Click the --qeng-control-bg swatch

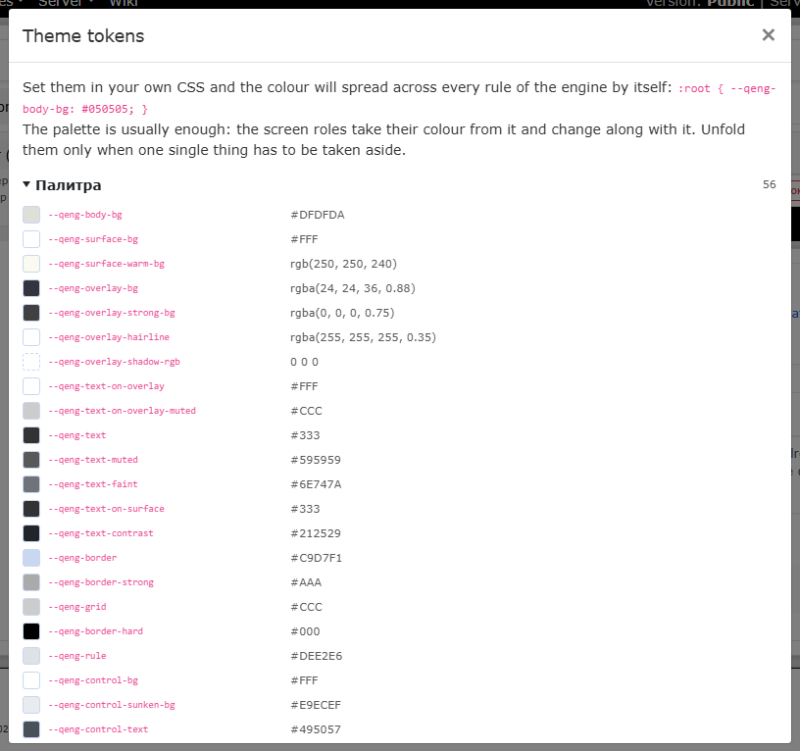31,680
